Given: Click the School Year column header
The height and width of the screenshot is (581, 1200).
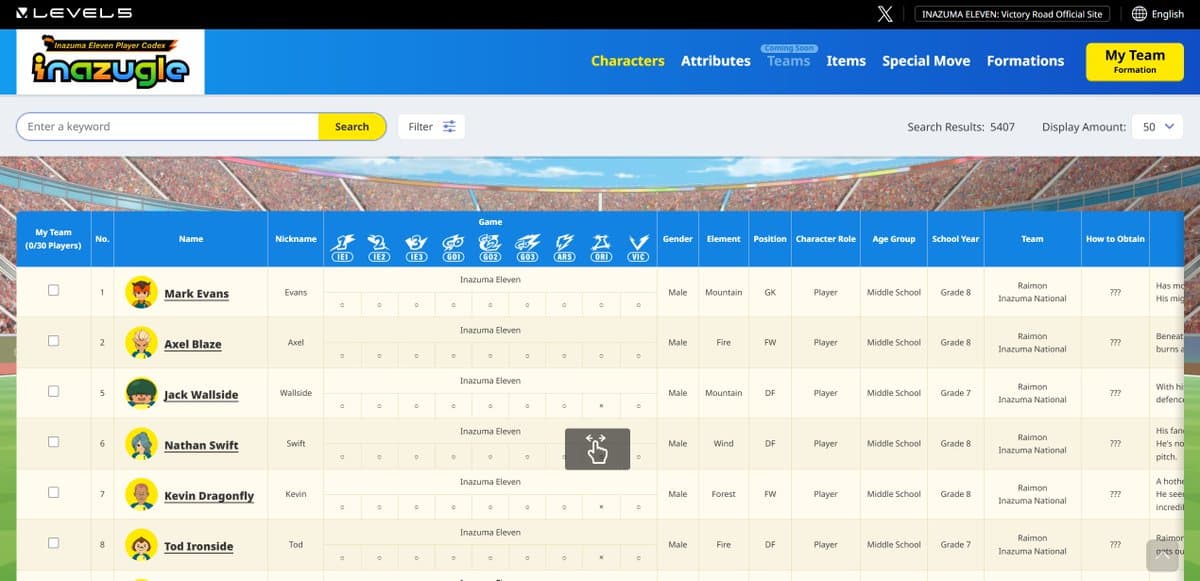Looking at the screenshot, I should 956,239.
